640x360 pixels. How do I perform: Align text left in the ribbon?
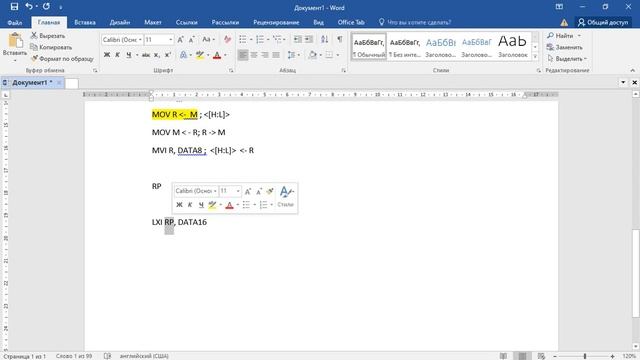click(243, 55)
